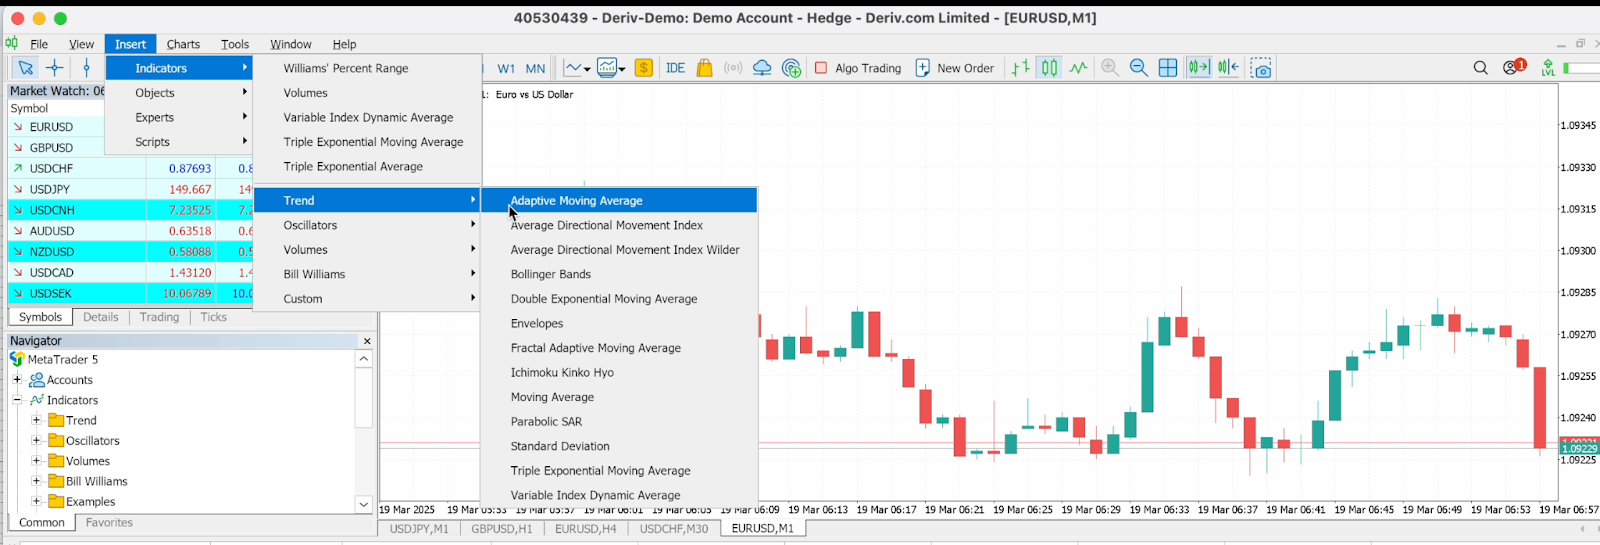Screen dimensions: 1600x545
Task: Open the Oscillators indicator submenu
Action: (367, 225)
